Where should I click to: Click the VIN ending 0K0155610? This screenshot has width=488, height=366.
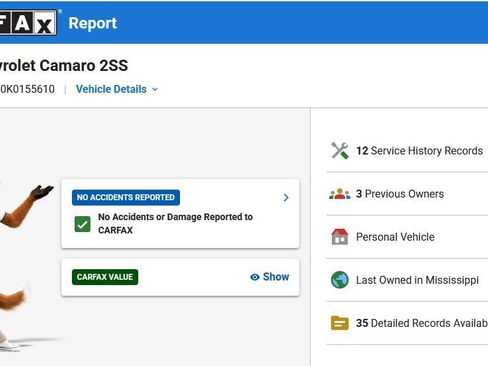[27, 89]
